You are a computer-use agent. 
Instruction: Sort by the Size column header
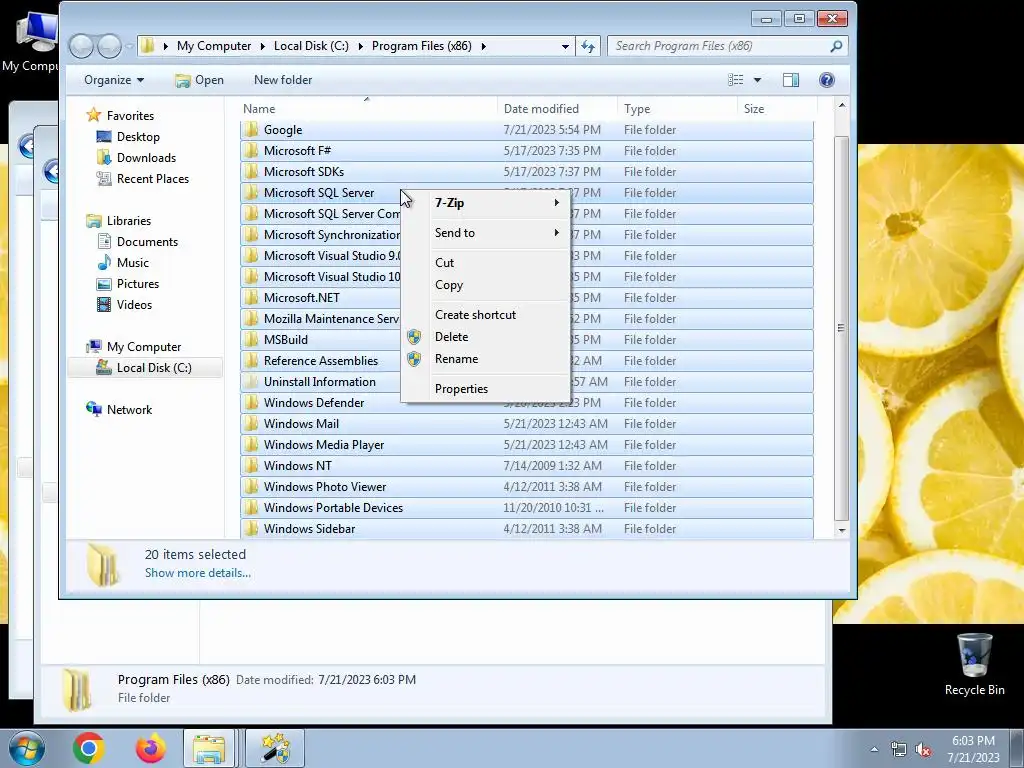[777, 108]
